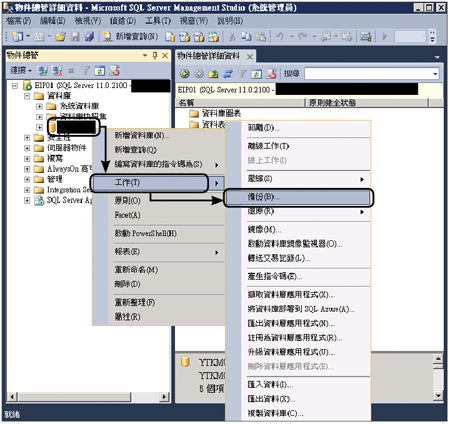Screen dimensions: 450x424
Task: Click the green back arrow in details pane
Action: pyautogui.click(x=185, y=74)
